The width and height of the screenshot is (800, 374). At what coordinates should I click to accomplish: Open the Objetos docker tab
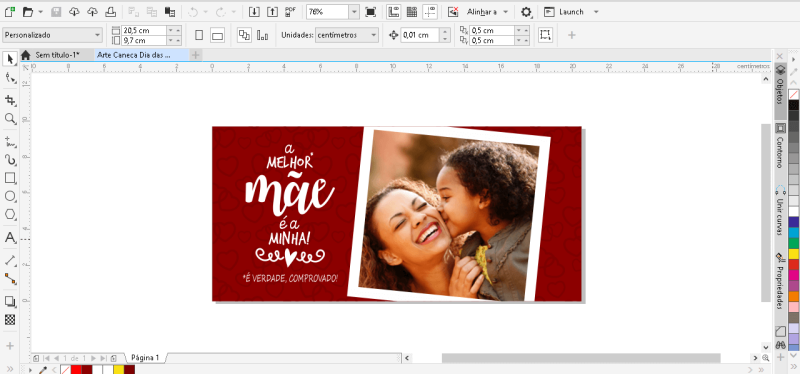[780, 91]
